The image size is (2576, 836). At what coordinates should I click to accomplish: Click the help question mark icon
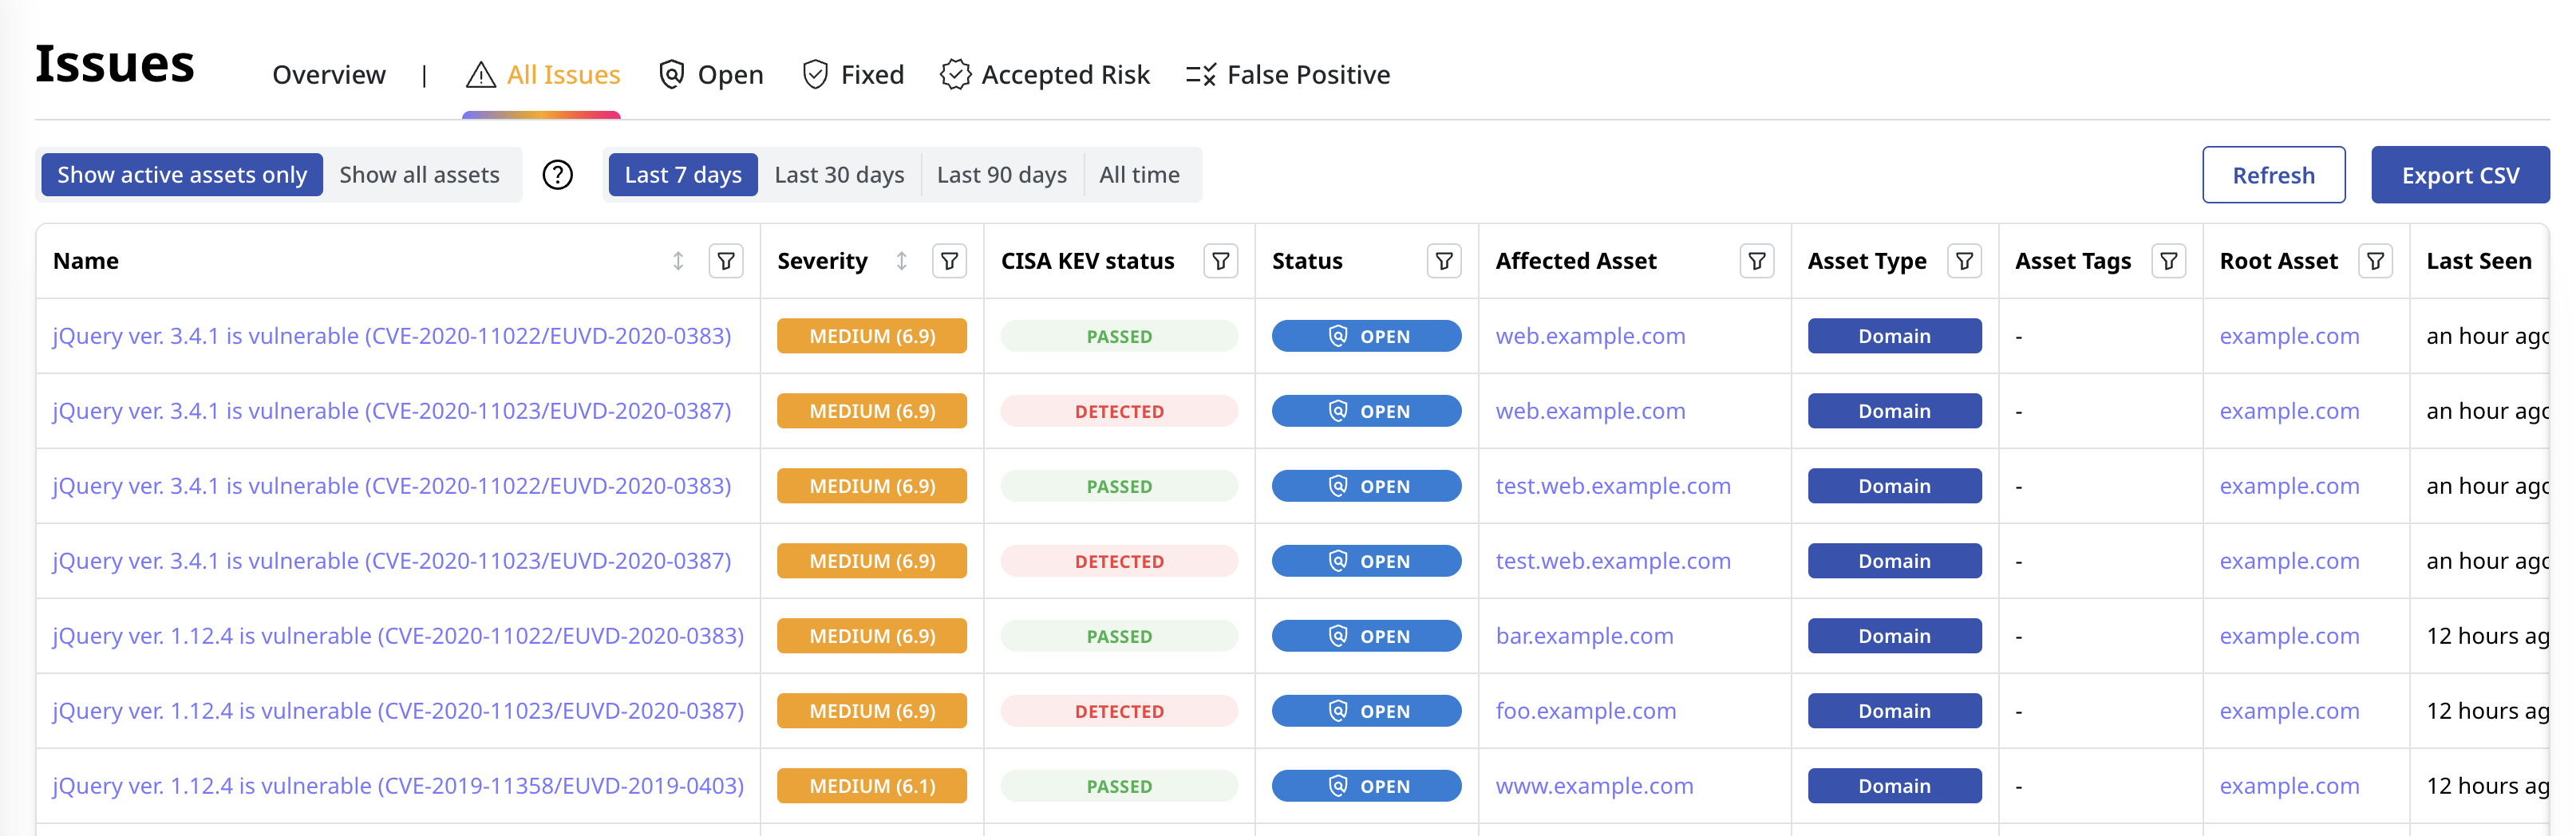pyautogui.click(x=557, y=175)
